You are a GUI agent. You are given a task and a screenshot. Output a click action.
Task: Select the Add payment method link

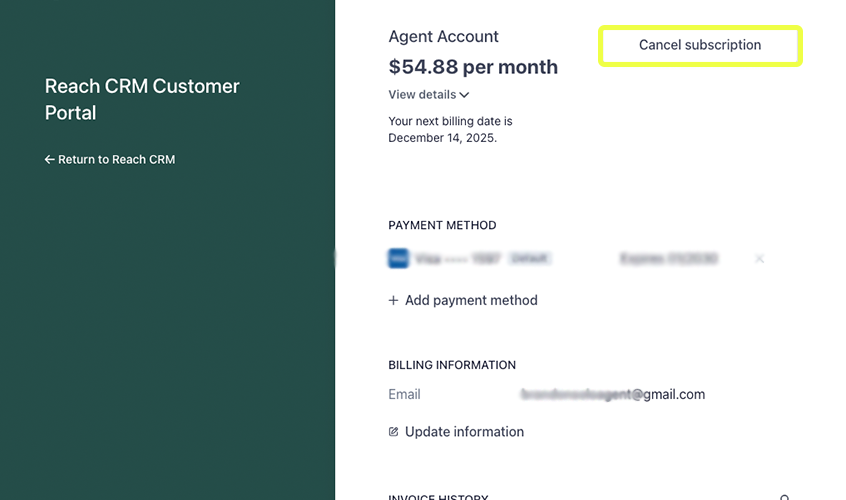(471, 301)
